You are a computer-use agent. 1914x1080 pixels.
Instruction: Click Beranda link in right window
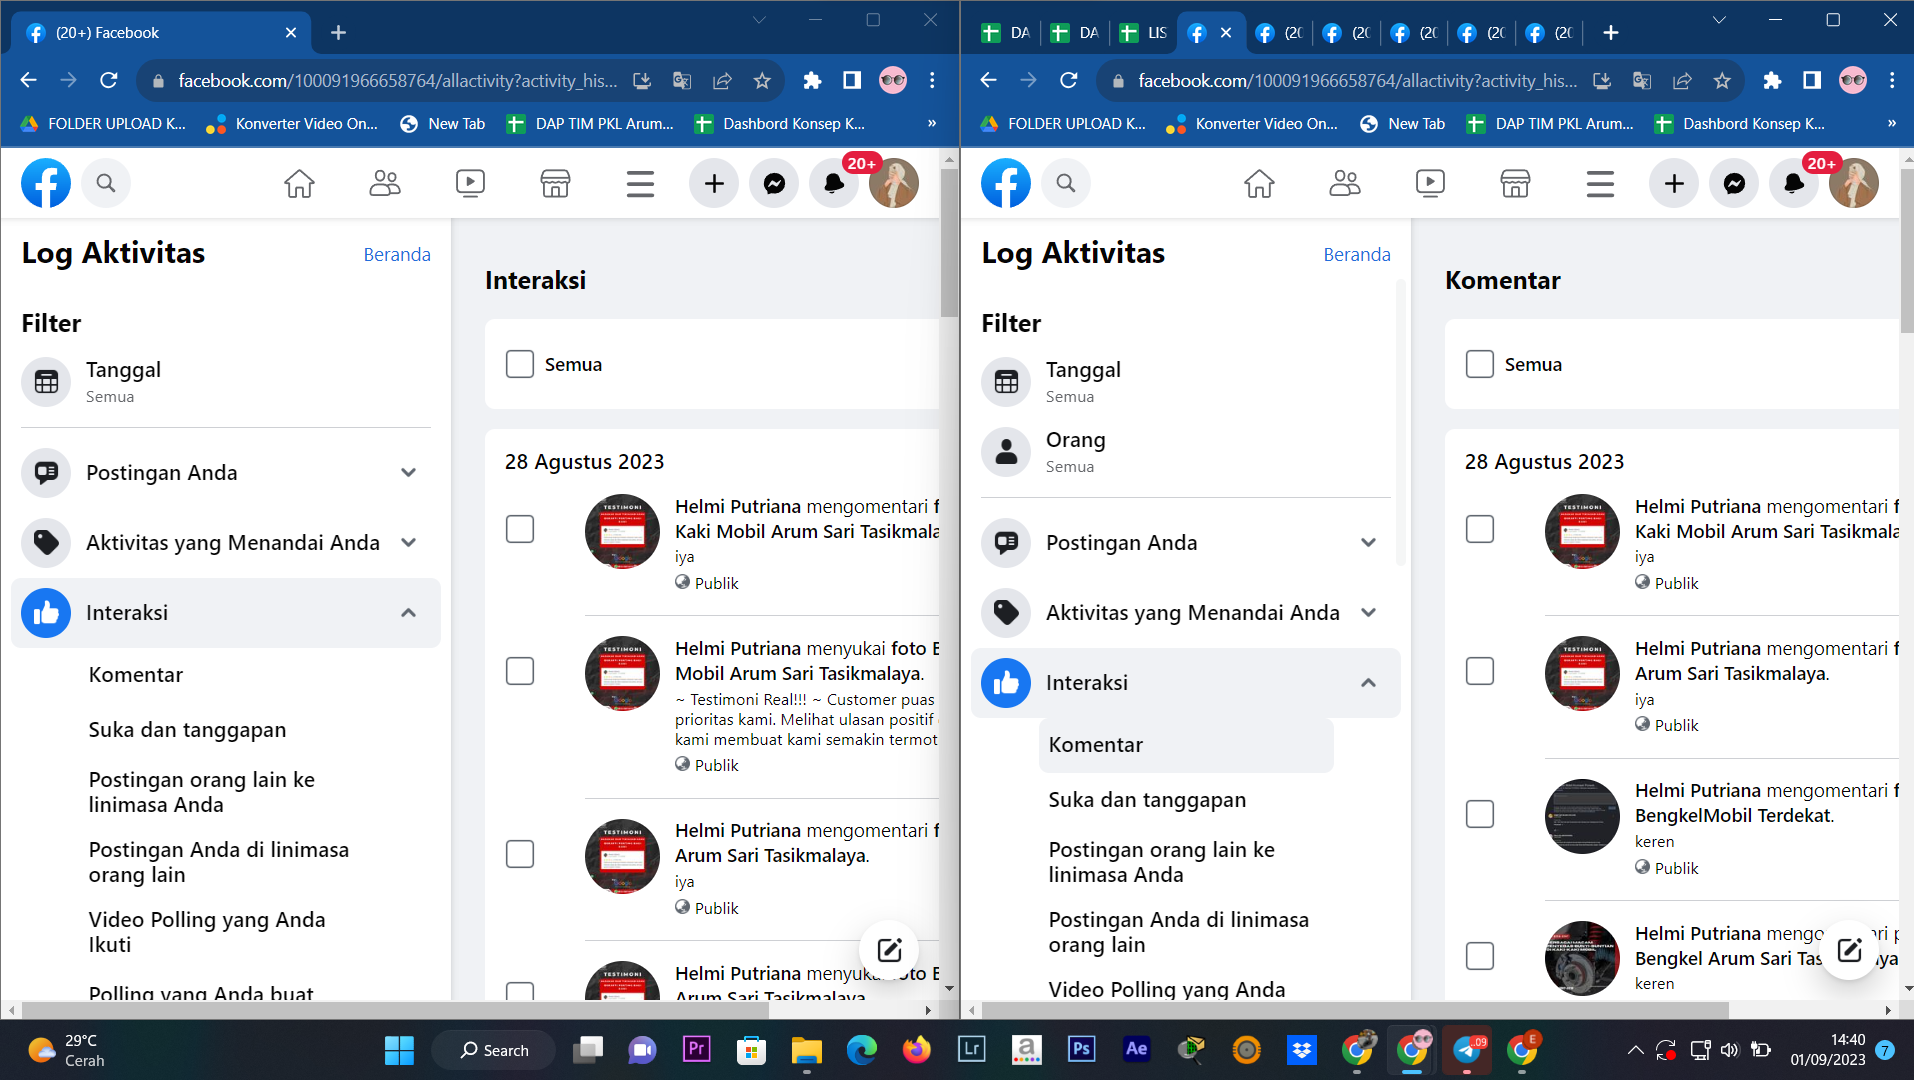(x=1357, y=255)
